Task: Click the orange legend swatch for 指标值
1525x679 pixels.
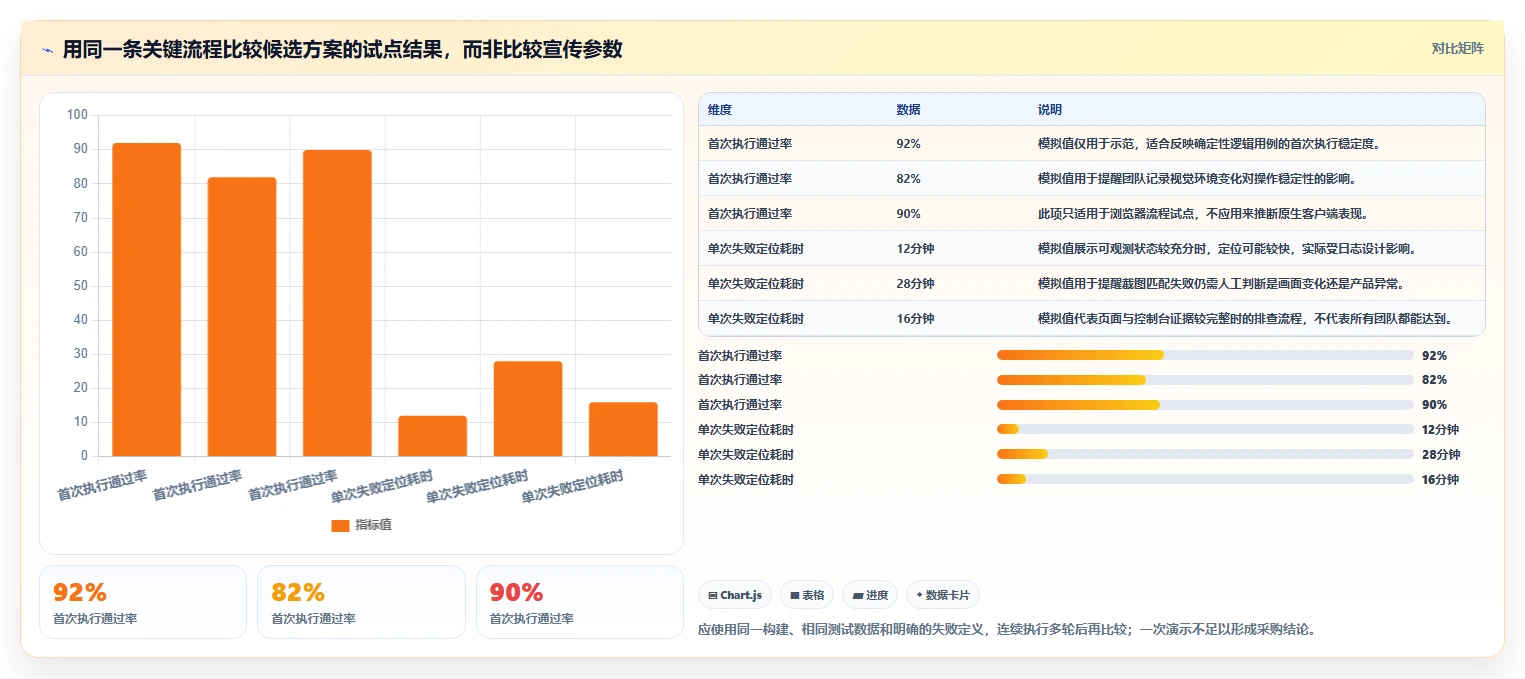Action: (x=340, y=525)
